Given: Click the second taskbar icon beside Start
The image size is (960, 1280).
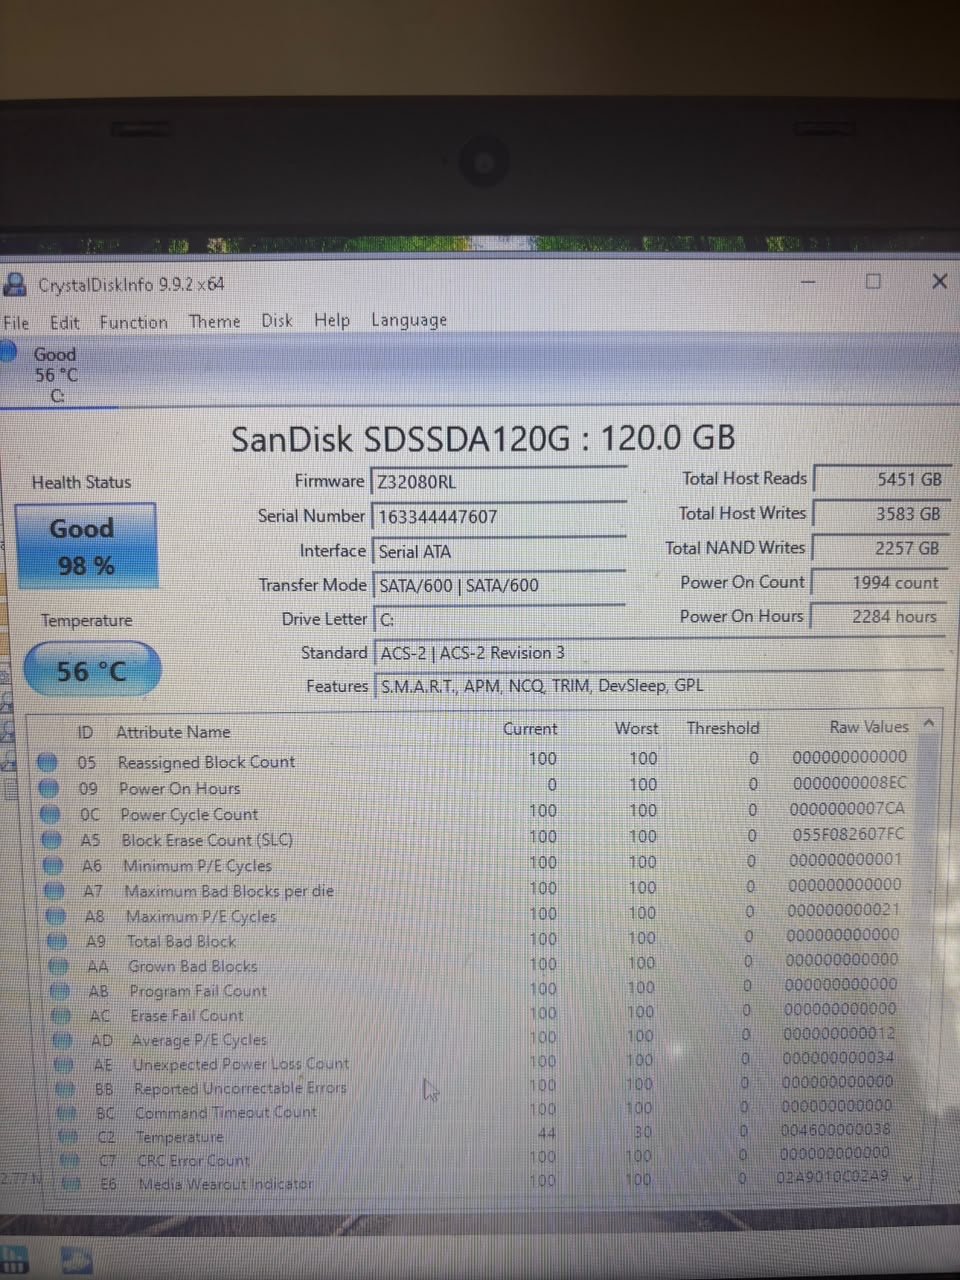Looking at the screenshot, I should pyautogui.click(x=78, y=1260).
